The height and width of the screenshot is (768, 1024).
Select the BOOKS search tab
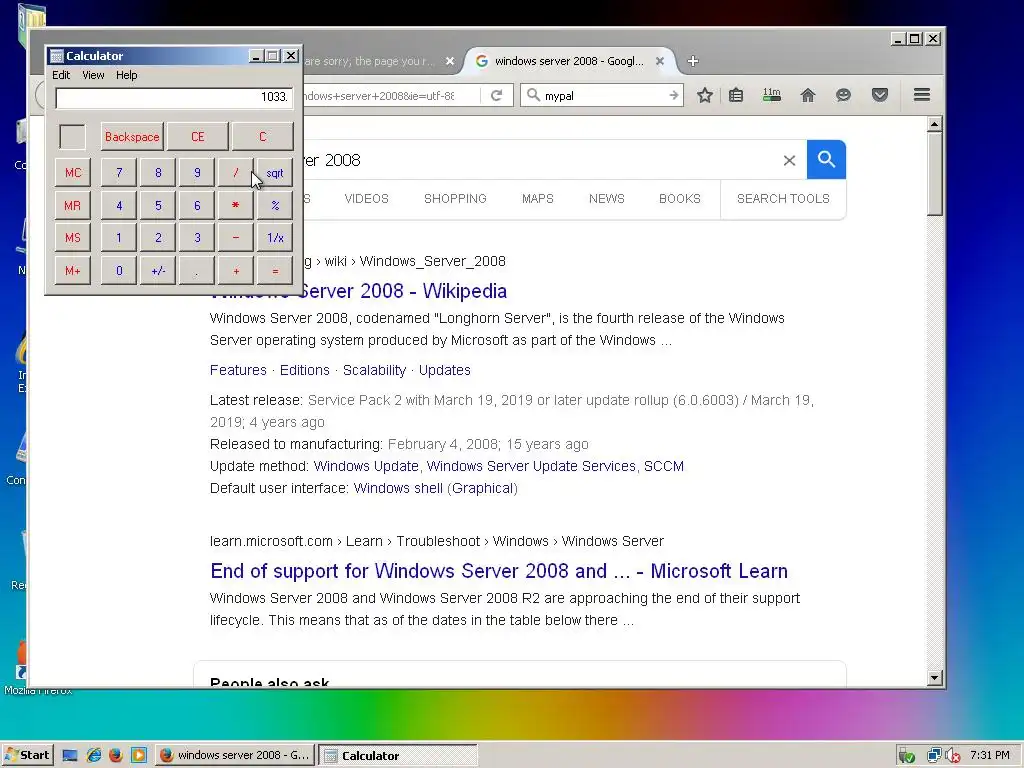[679, 199]
